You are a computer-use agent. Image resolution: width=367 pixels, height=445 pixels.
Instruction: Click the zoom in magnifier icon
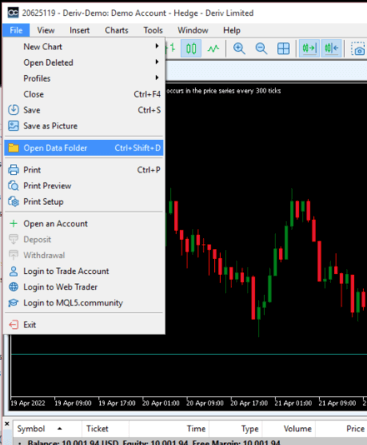[239, 49]
